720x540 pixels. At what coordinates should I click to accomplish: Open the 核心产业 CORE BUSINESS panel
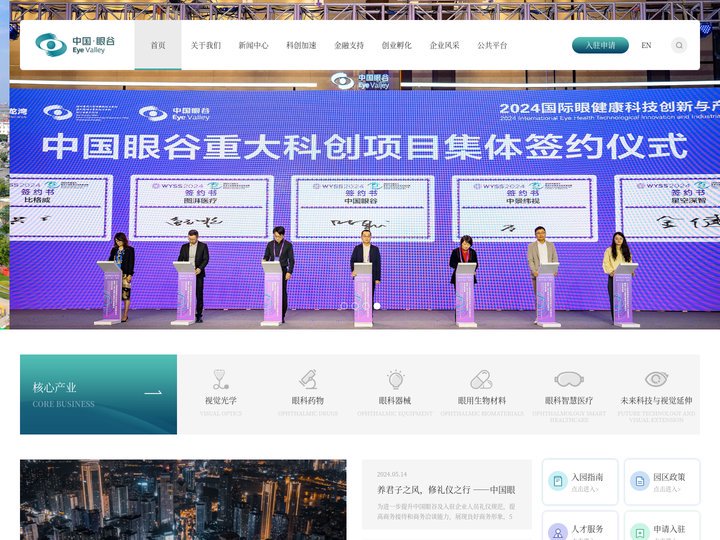coord(98,394)
